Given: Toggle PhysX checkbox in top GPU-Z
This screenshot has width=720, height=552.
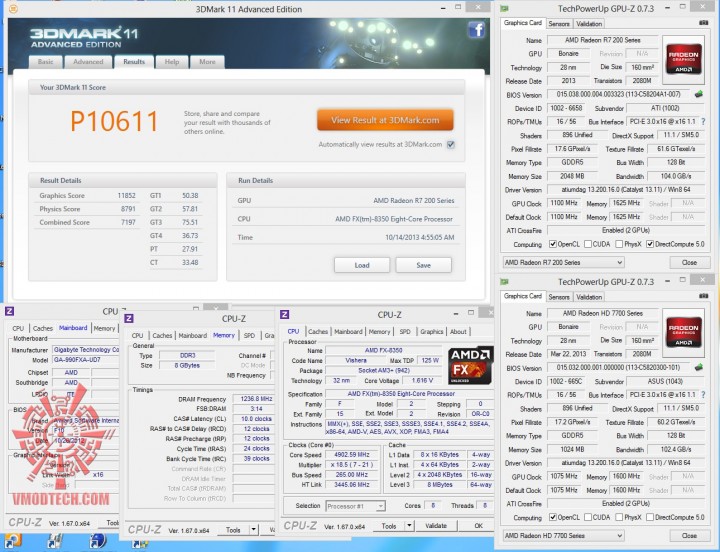Looking at the screenshot, I should (x=619, y=244).
